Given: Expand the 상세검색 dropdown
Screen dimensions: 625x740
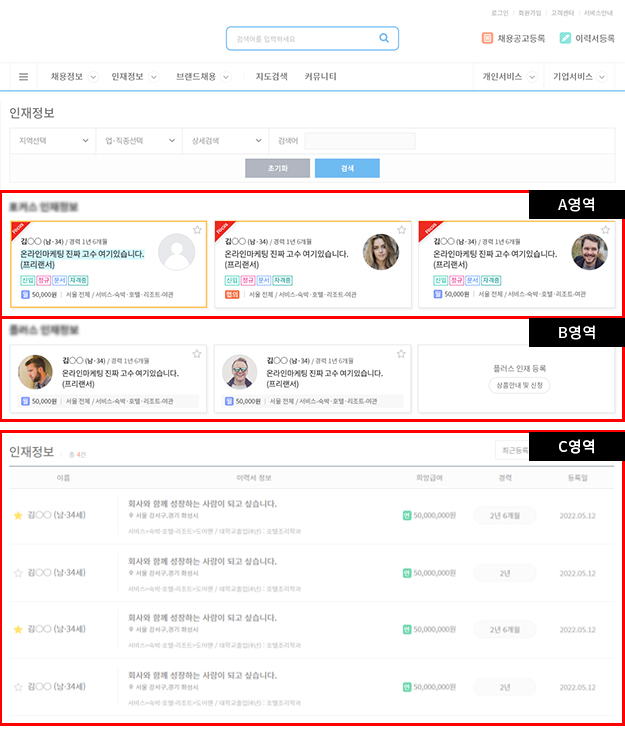Looking at the screenshot, I should pyautogui.click(x=225, y=141).
